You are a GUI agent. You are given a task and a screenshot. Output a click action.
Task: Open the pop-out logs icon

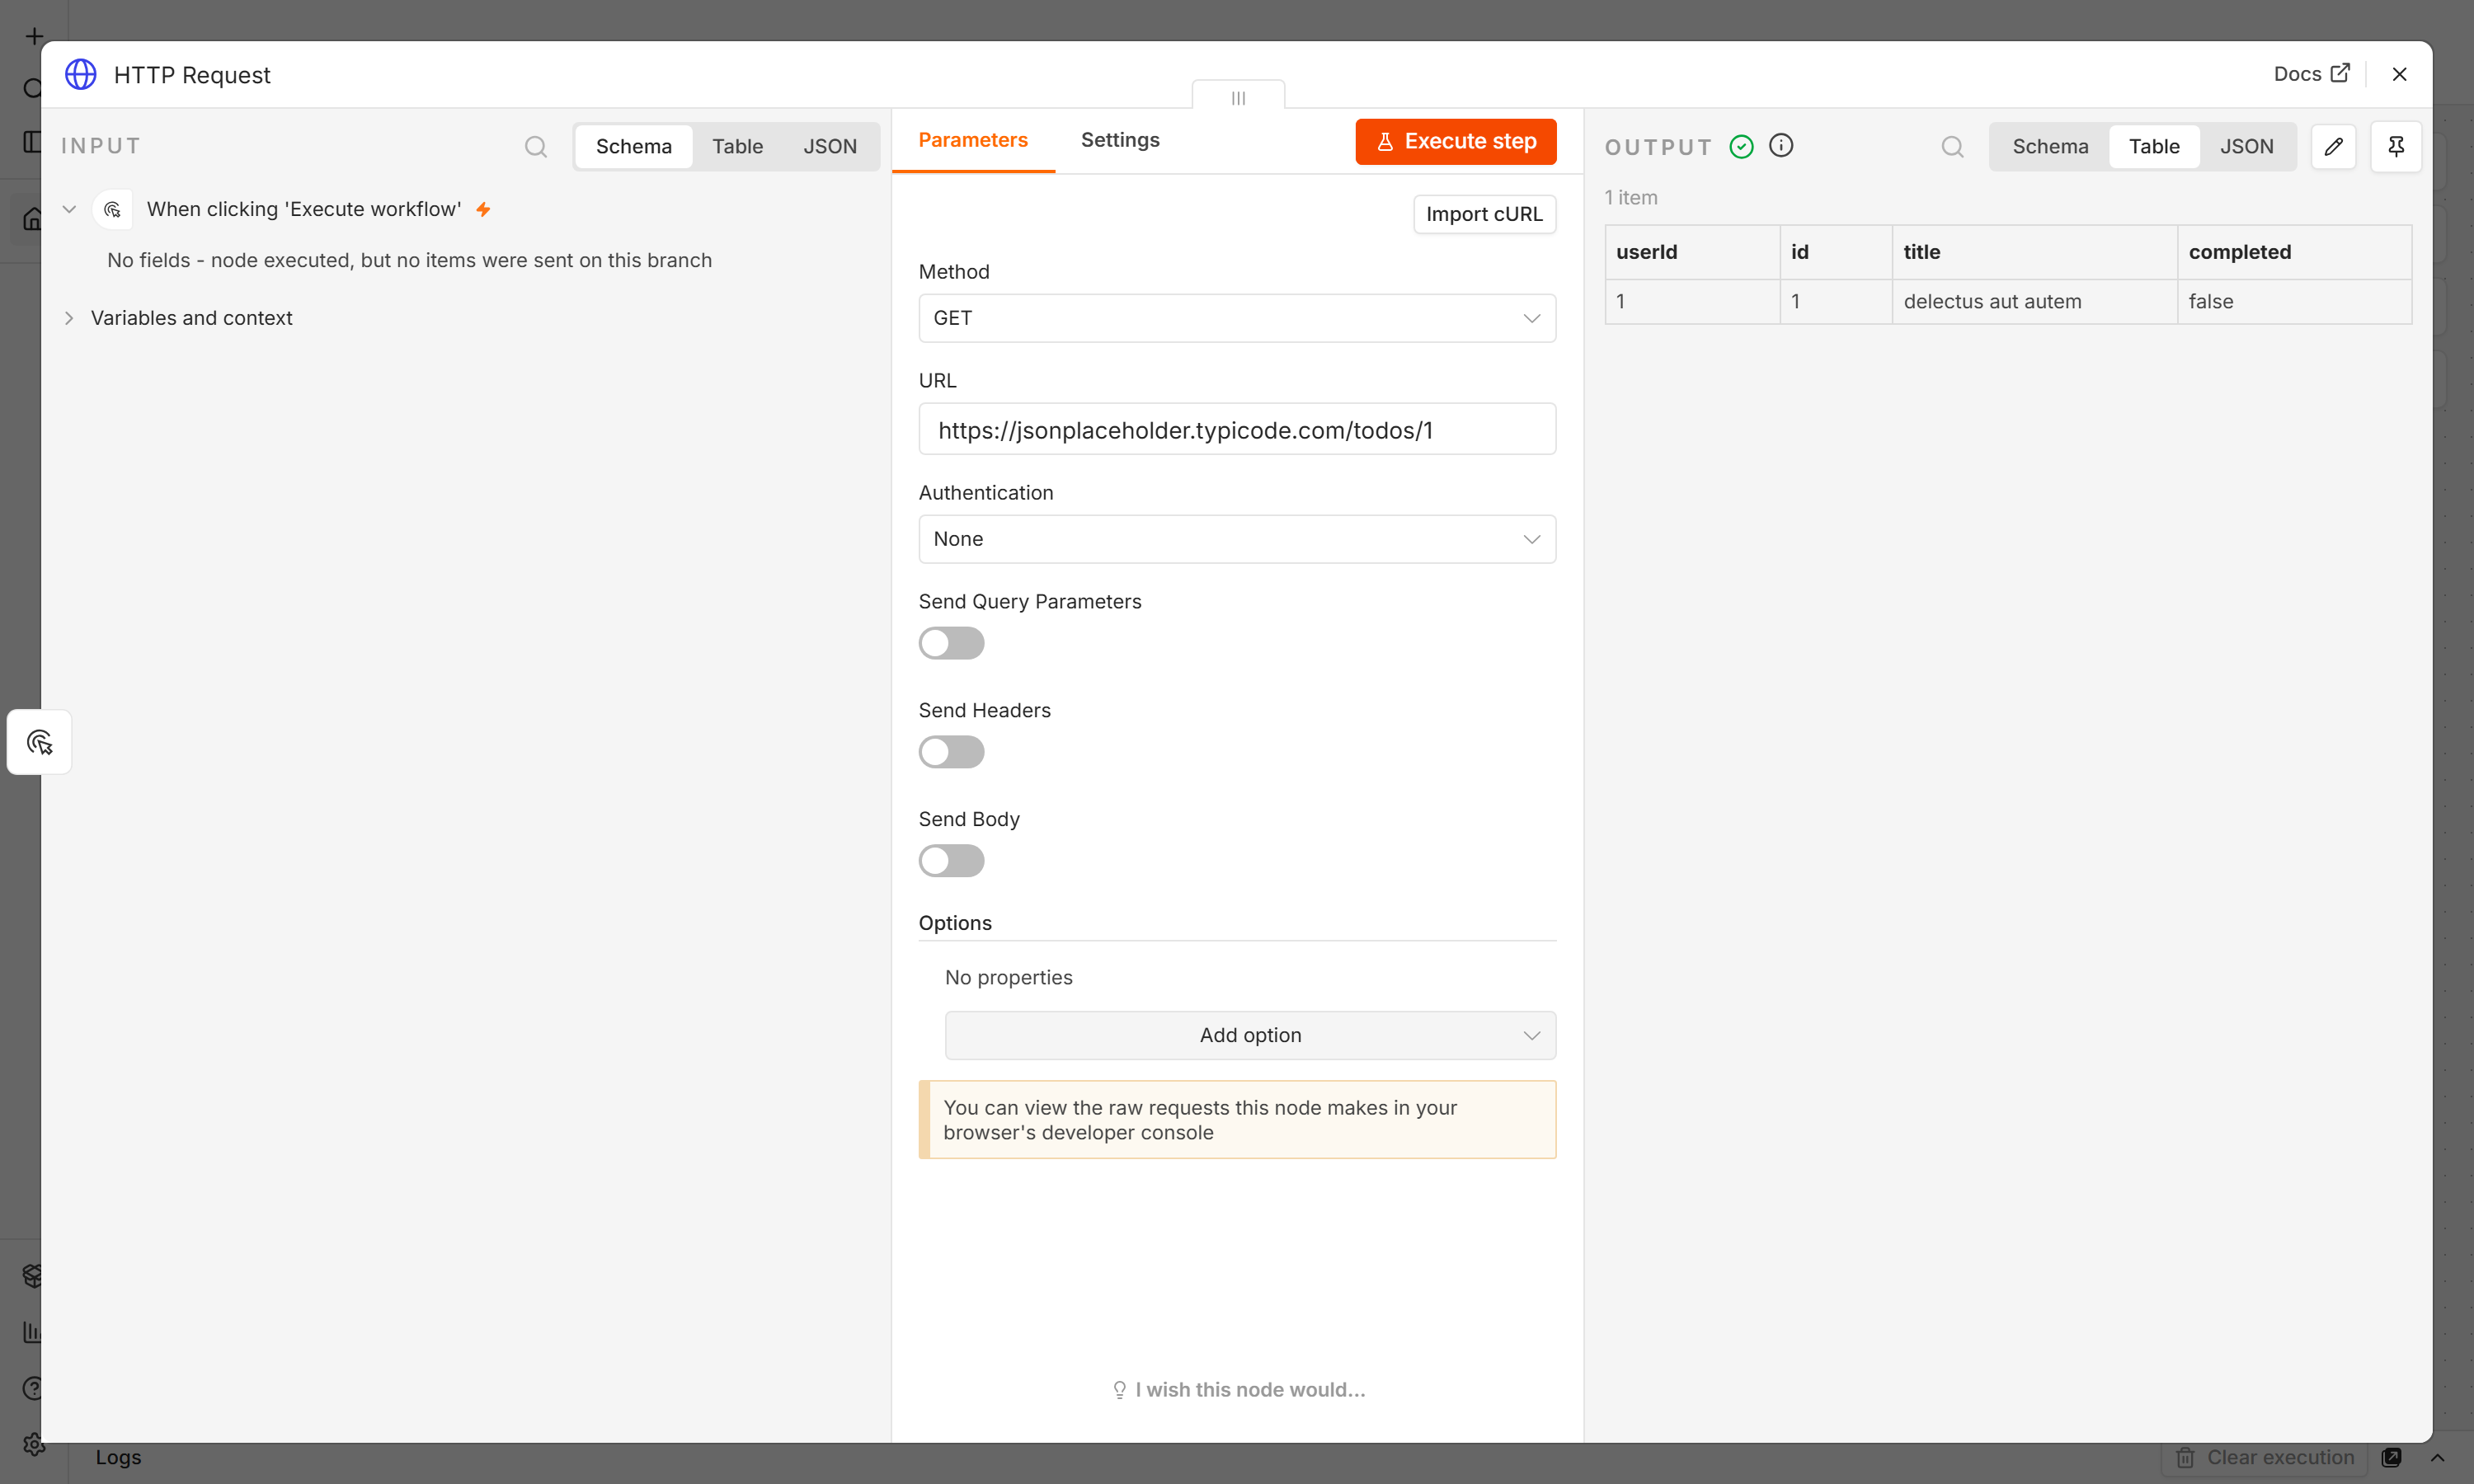pyautogui.click(x=2391, y=1457)
